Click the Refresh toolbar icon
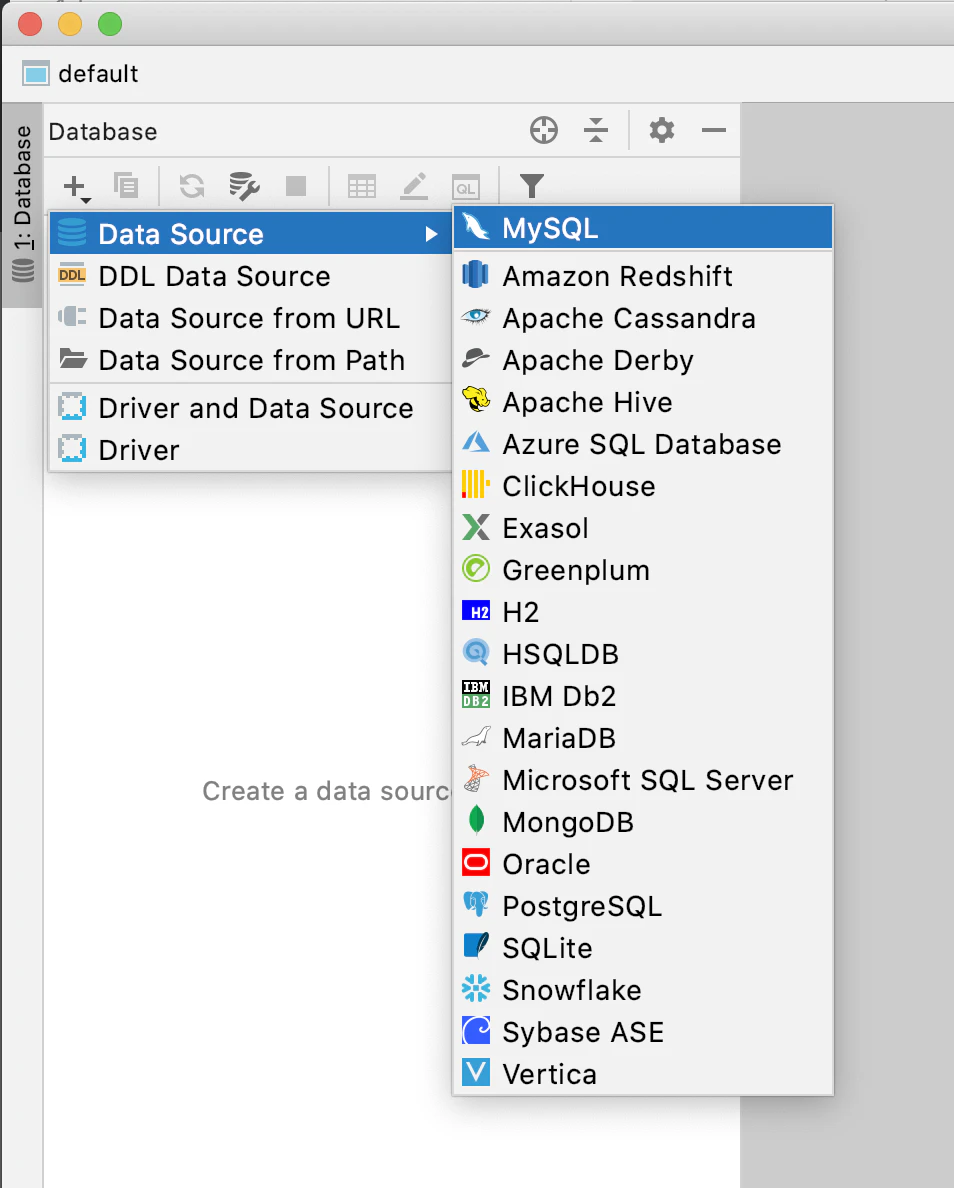954x1188 pixels. tap(192, 186)
